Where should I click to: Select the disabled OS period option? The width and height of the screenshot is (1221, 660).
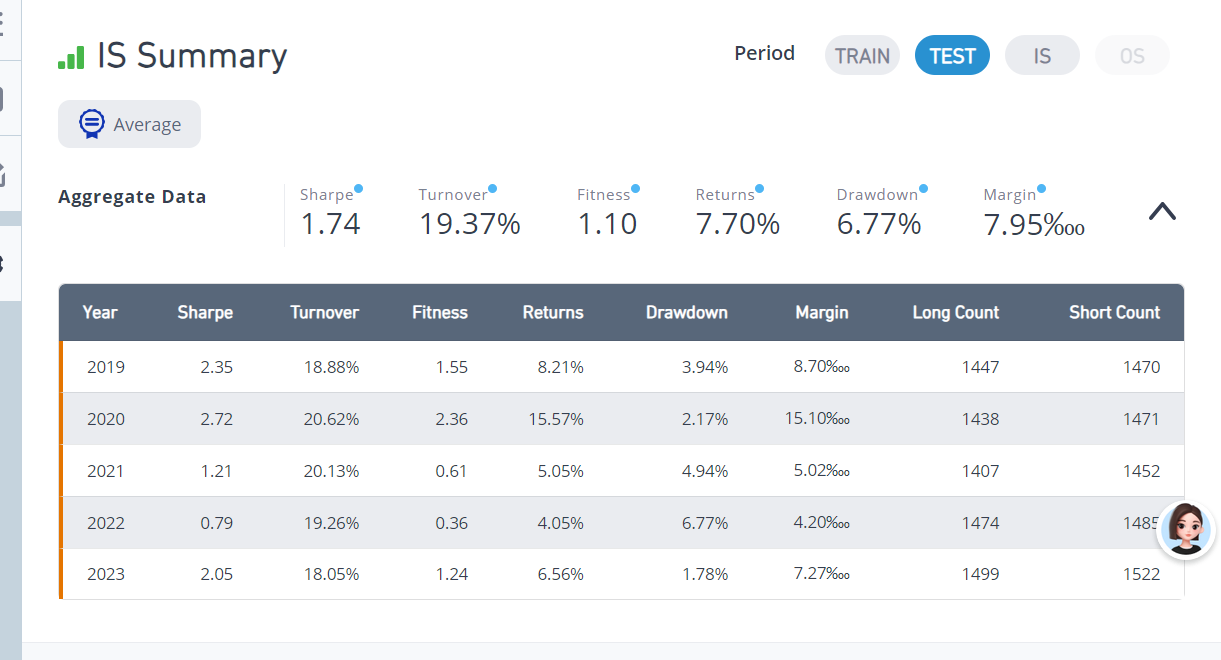[1132, 55]
